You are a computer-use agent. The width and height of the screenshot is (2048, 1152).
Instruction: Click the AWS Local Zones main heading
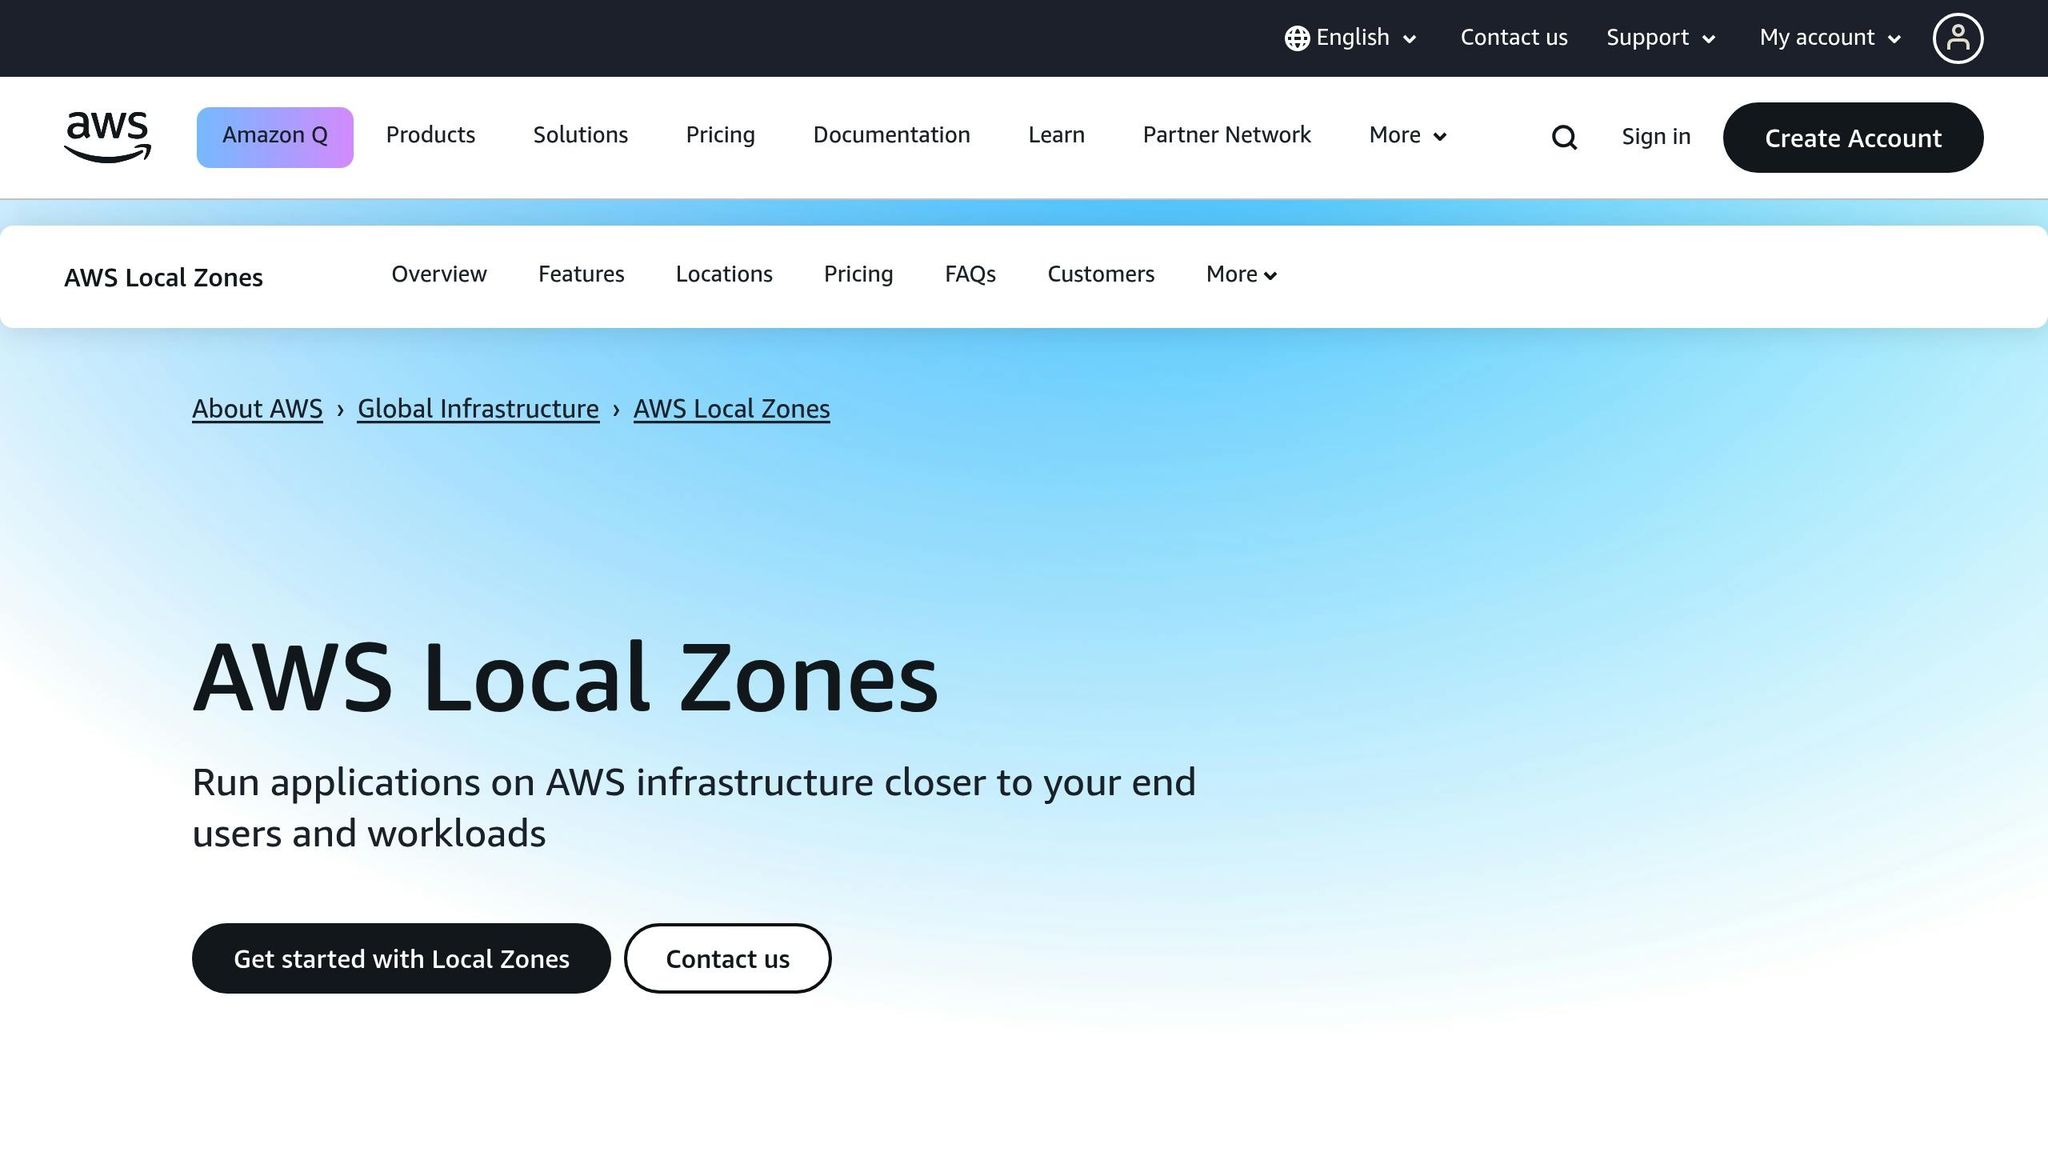565,678
